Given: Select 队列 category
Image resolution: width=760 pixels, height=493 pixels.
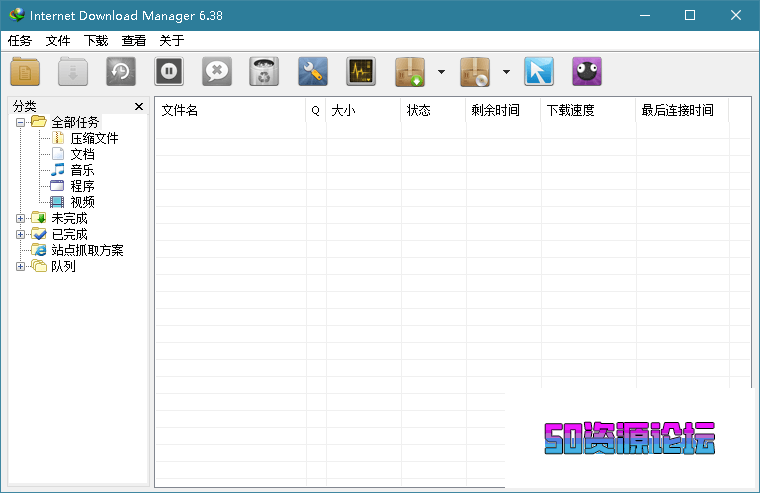Looking at the screenshot, I should click(63, 266).
